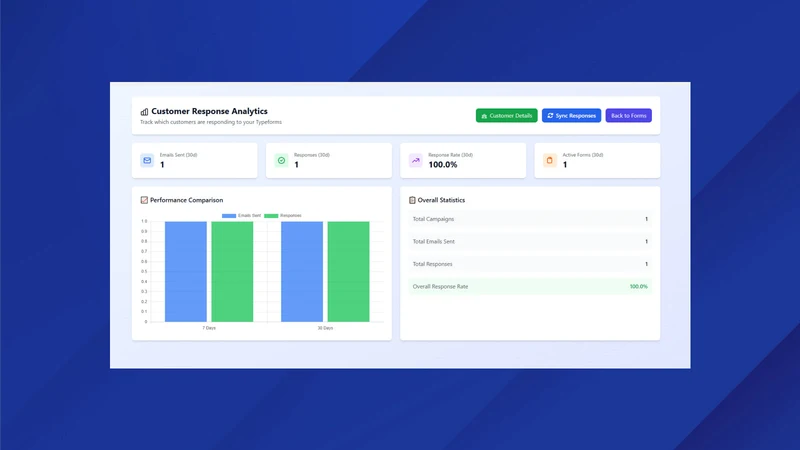This screenshot has height=450, width=800.
Task: Click the trend arrow icon in Response Rate card
Action: point(415,160)
